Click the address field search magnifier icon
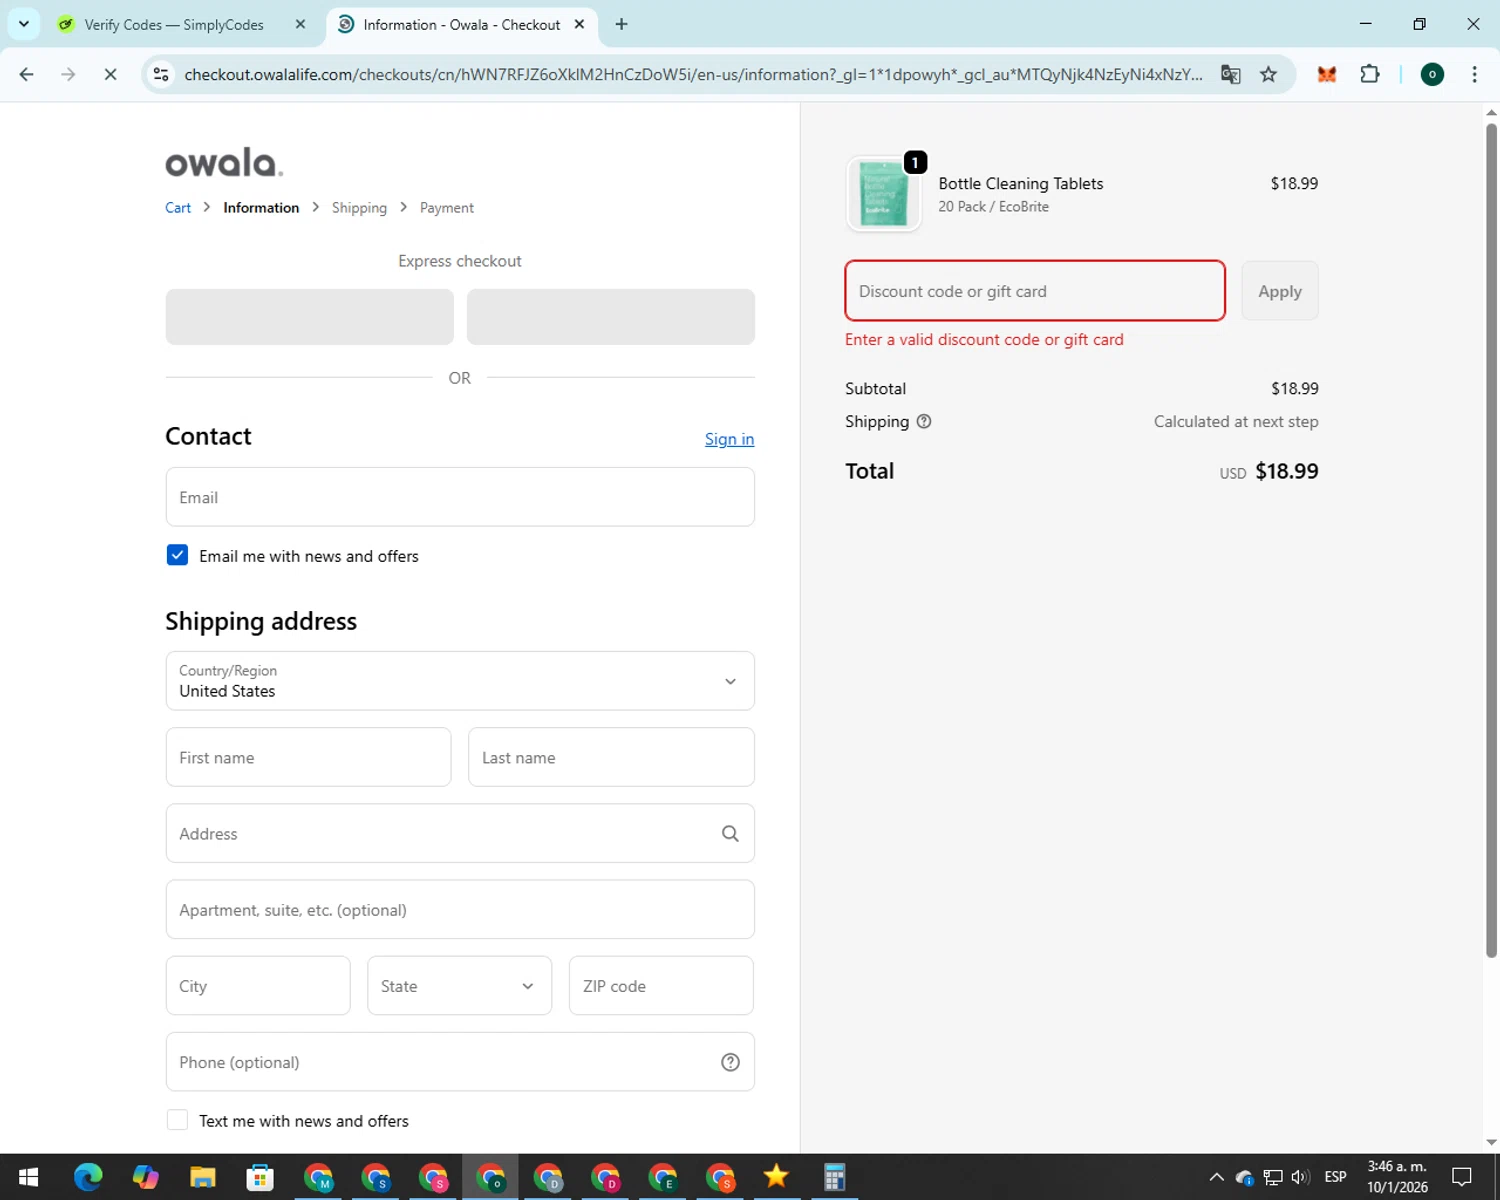Image resolution: width=1500 pixels, height=1200 pixels. 730,834
